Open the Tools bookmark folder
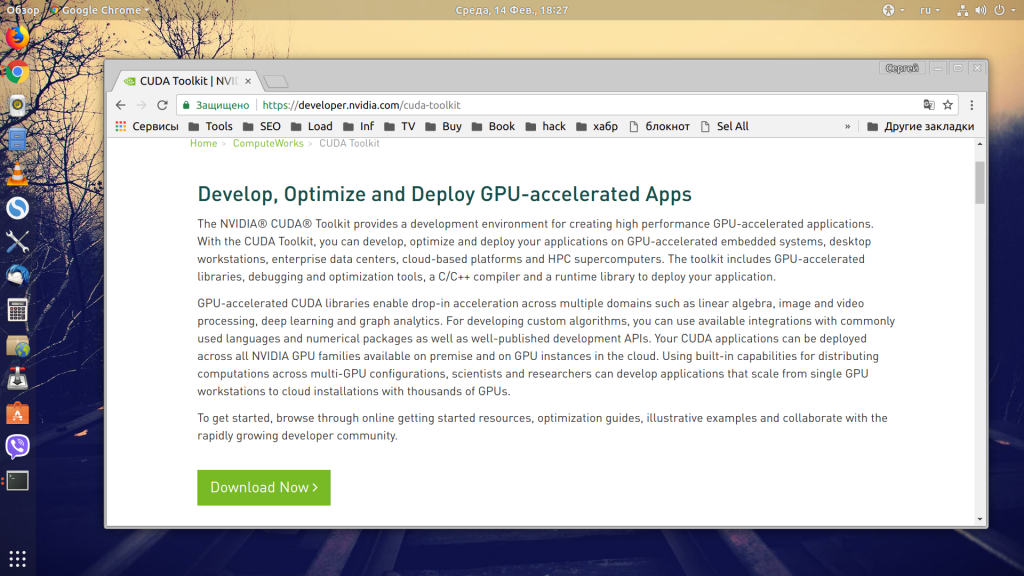This screenshot has width=1024, height=576. point(209,127)
